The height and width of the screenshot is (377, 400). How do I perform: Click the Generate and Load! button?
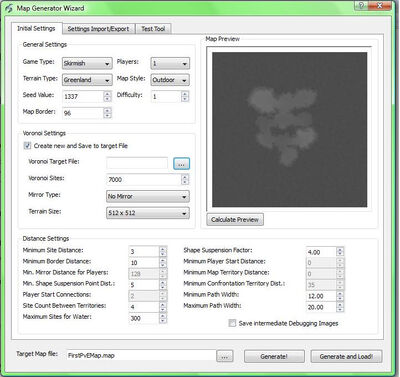(346, 356)
